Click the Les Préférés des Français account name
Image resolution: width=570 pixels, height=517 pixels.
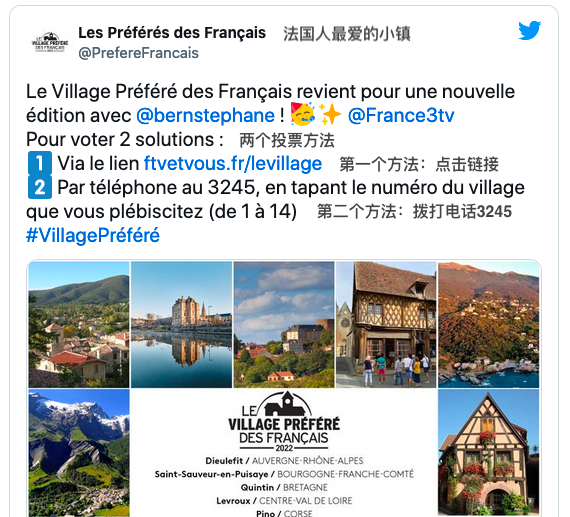coord(172,33)
